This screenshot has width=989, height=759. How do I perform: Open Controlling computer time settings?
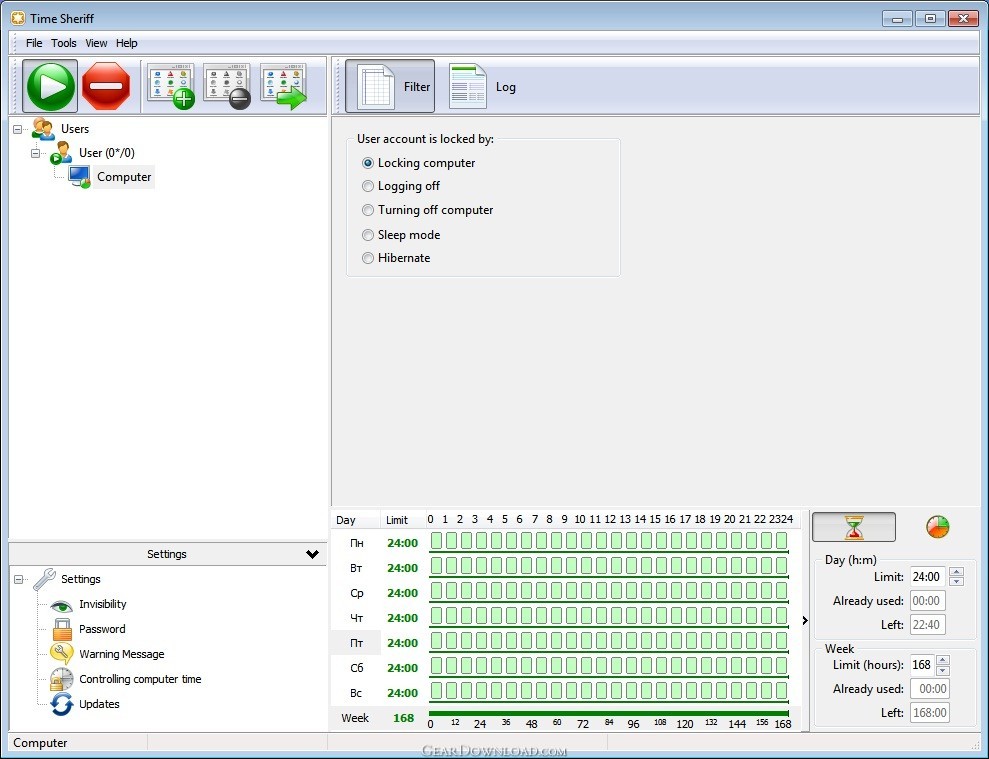[140, 679]
